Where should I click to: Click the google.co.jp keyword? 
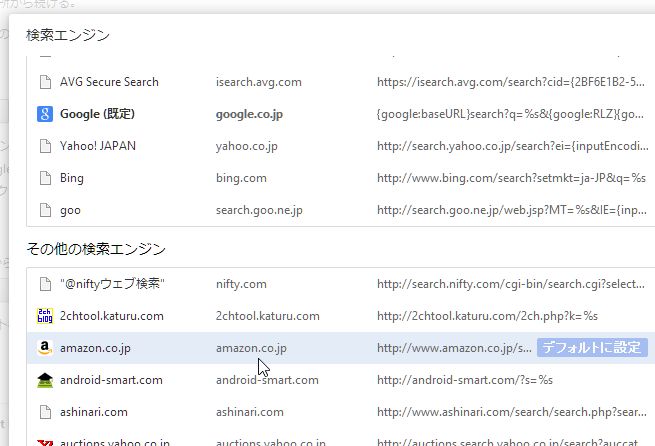click(249, 114)
